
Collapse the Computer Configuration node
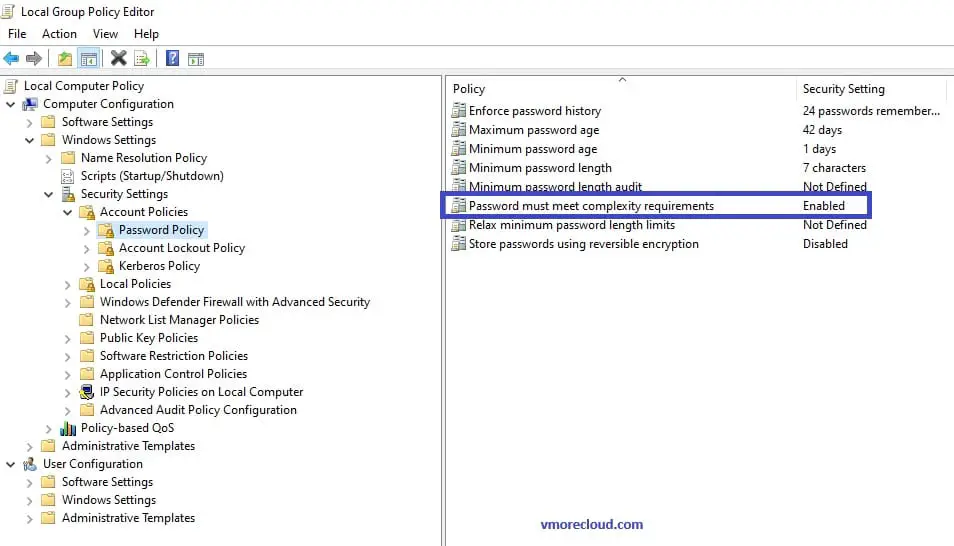tap(10, 105)
